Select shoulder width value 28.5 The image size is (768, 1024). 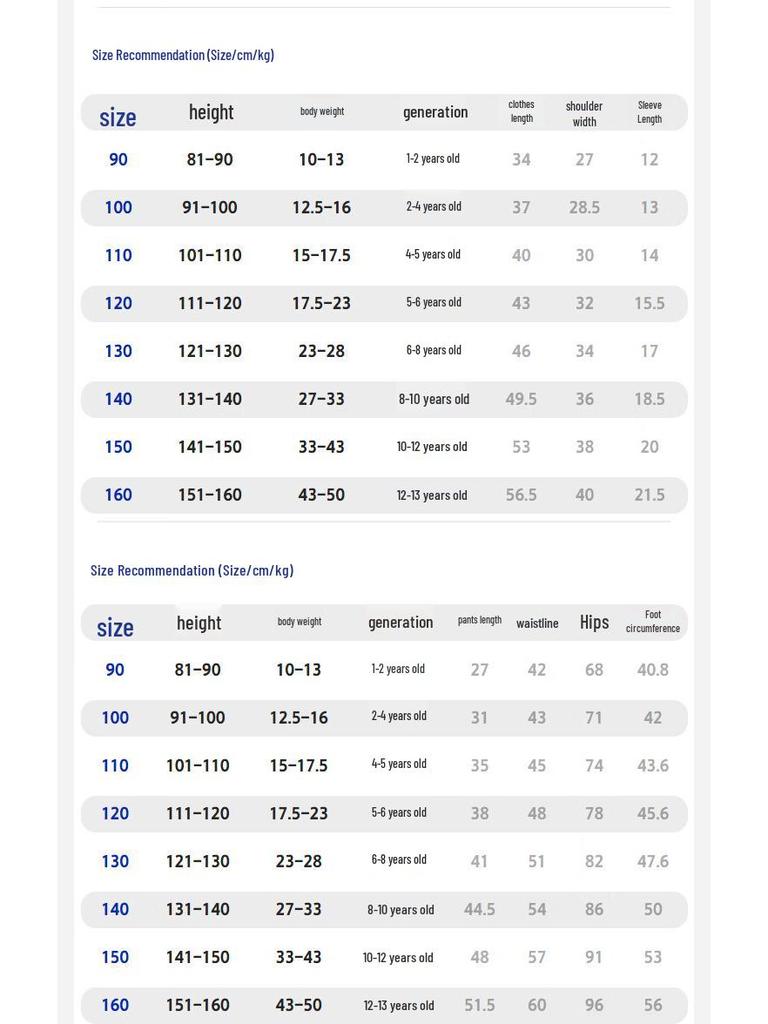[x=584, y=208]
